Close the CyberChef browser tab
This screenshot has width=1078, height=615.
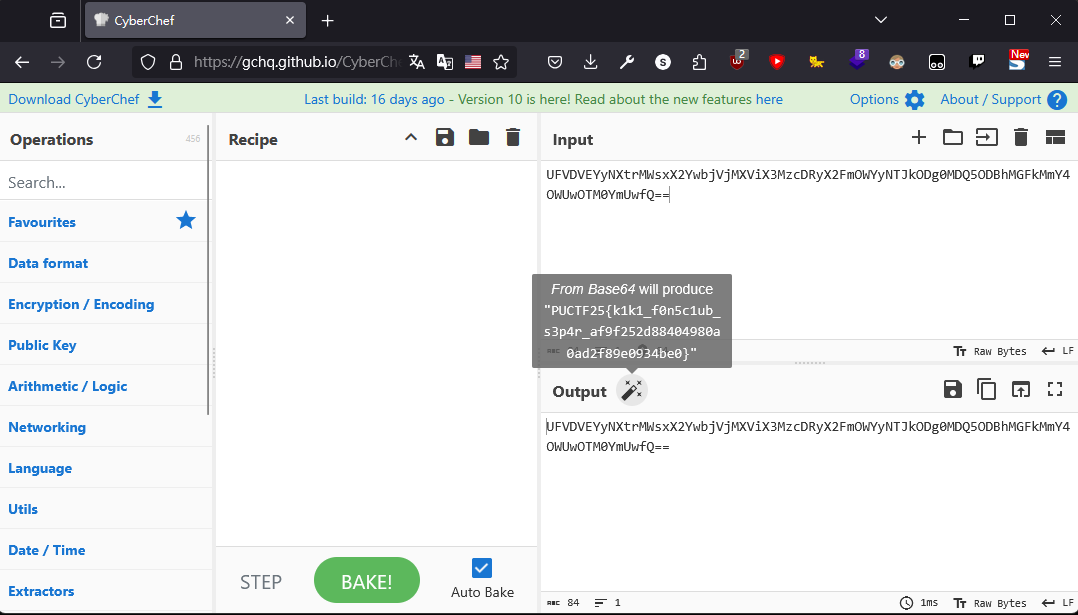[x=290, y=21]
